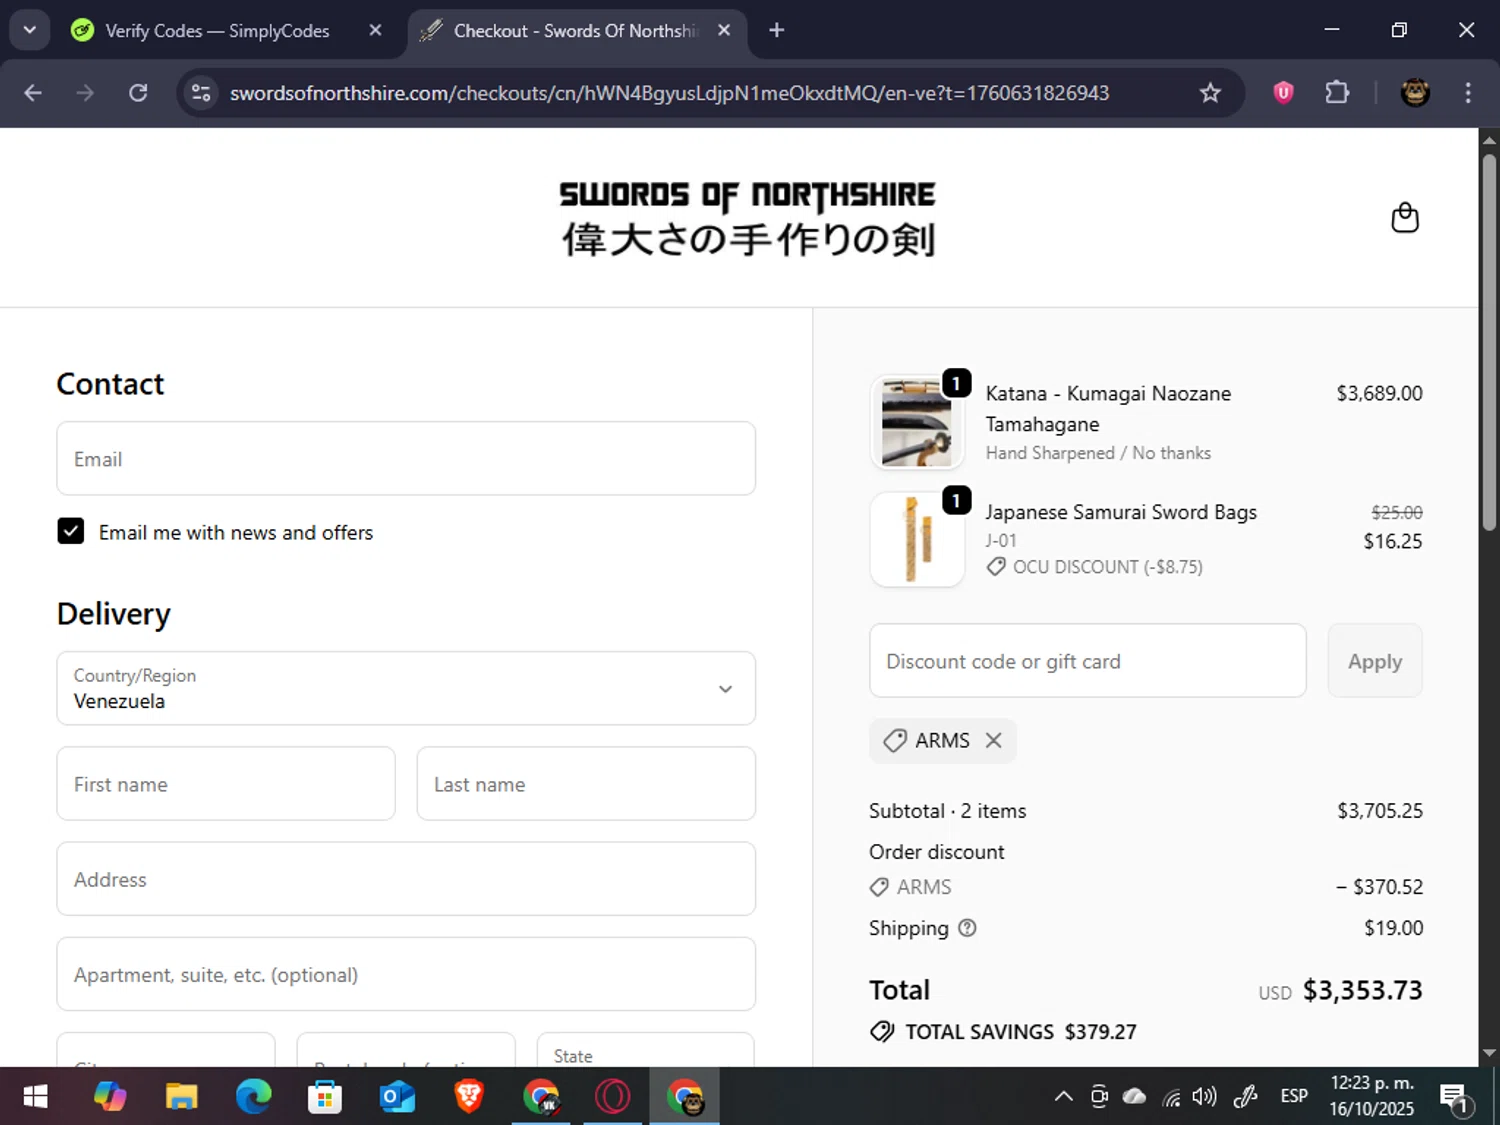
Task: Open the notification center icon
Action: tap(1455, 1098)
